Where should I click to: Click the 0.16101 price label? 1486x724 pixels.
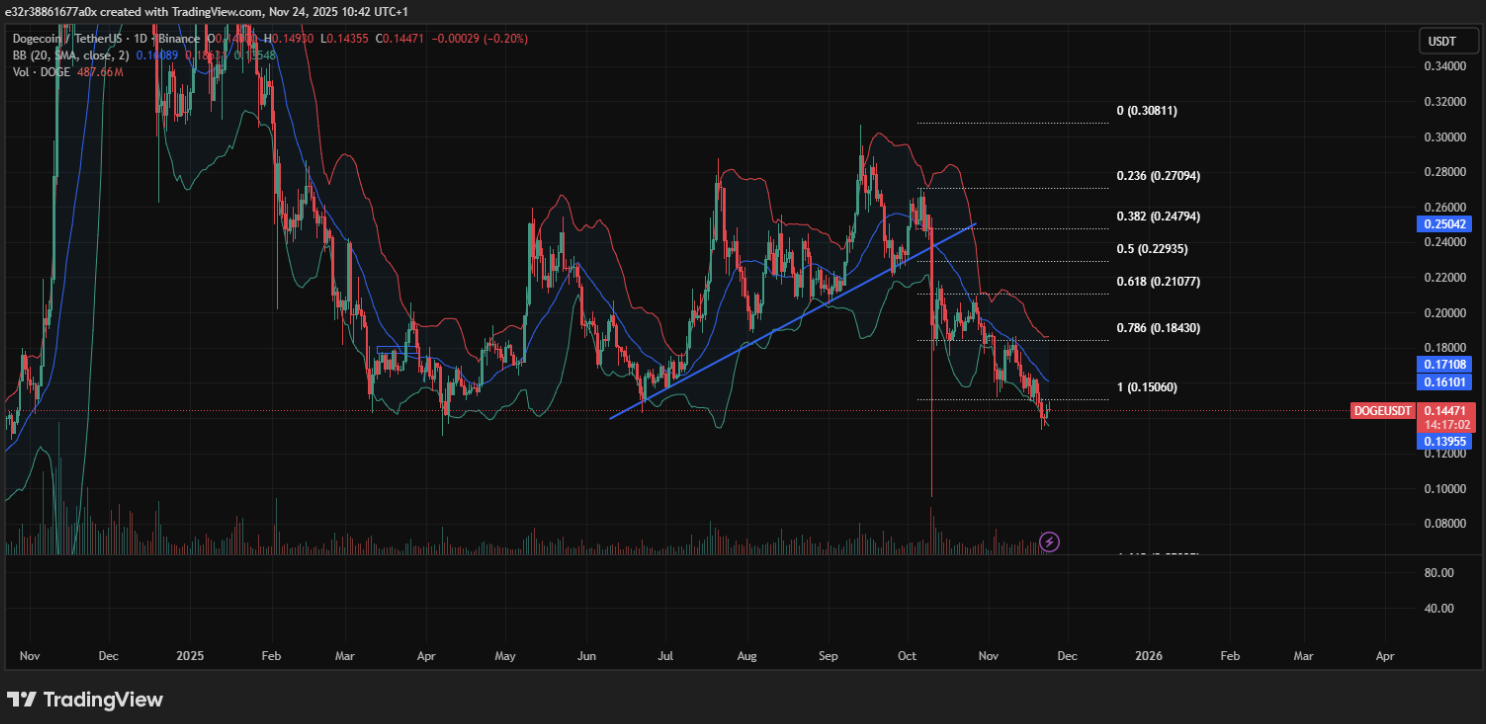1444,381
